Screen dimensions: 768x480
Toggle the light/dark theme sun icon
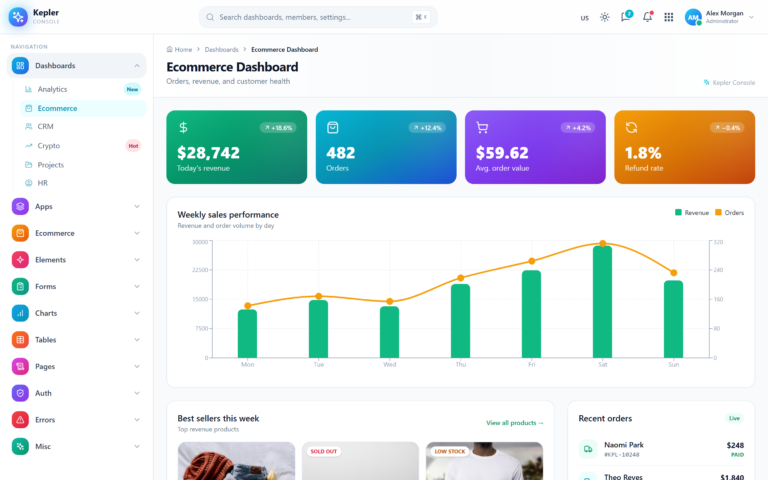pyautogui.click(x=605, y=17)
